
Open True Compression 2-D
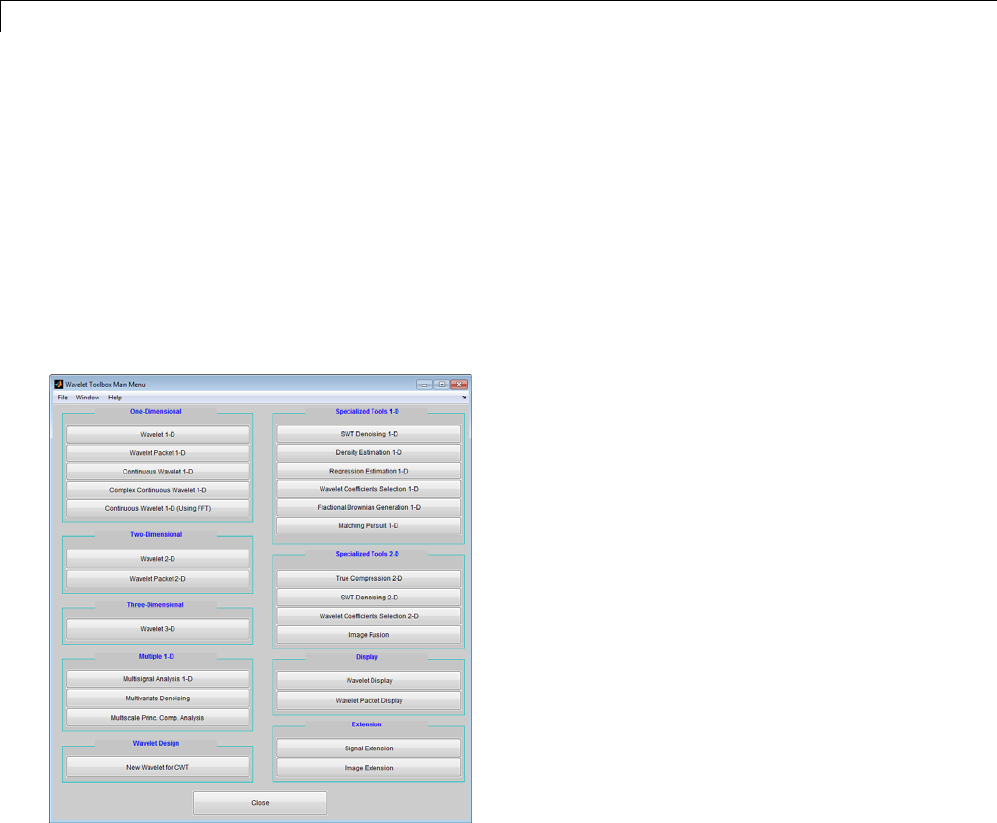click(x=369, y=579)
